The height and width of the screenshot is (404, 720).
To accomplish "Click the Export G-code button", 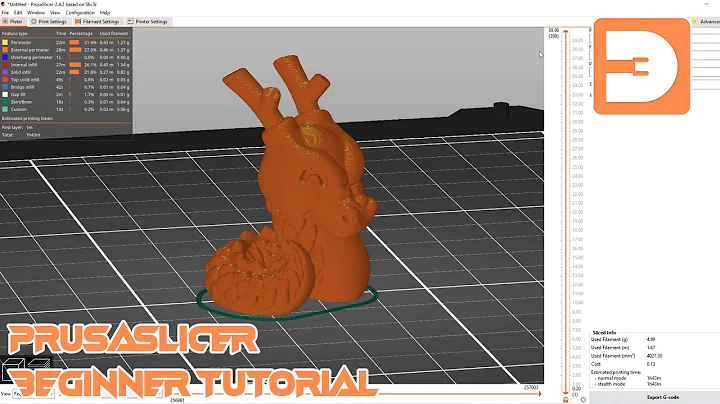I will click(x=663, y=397).
